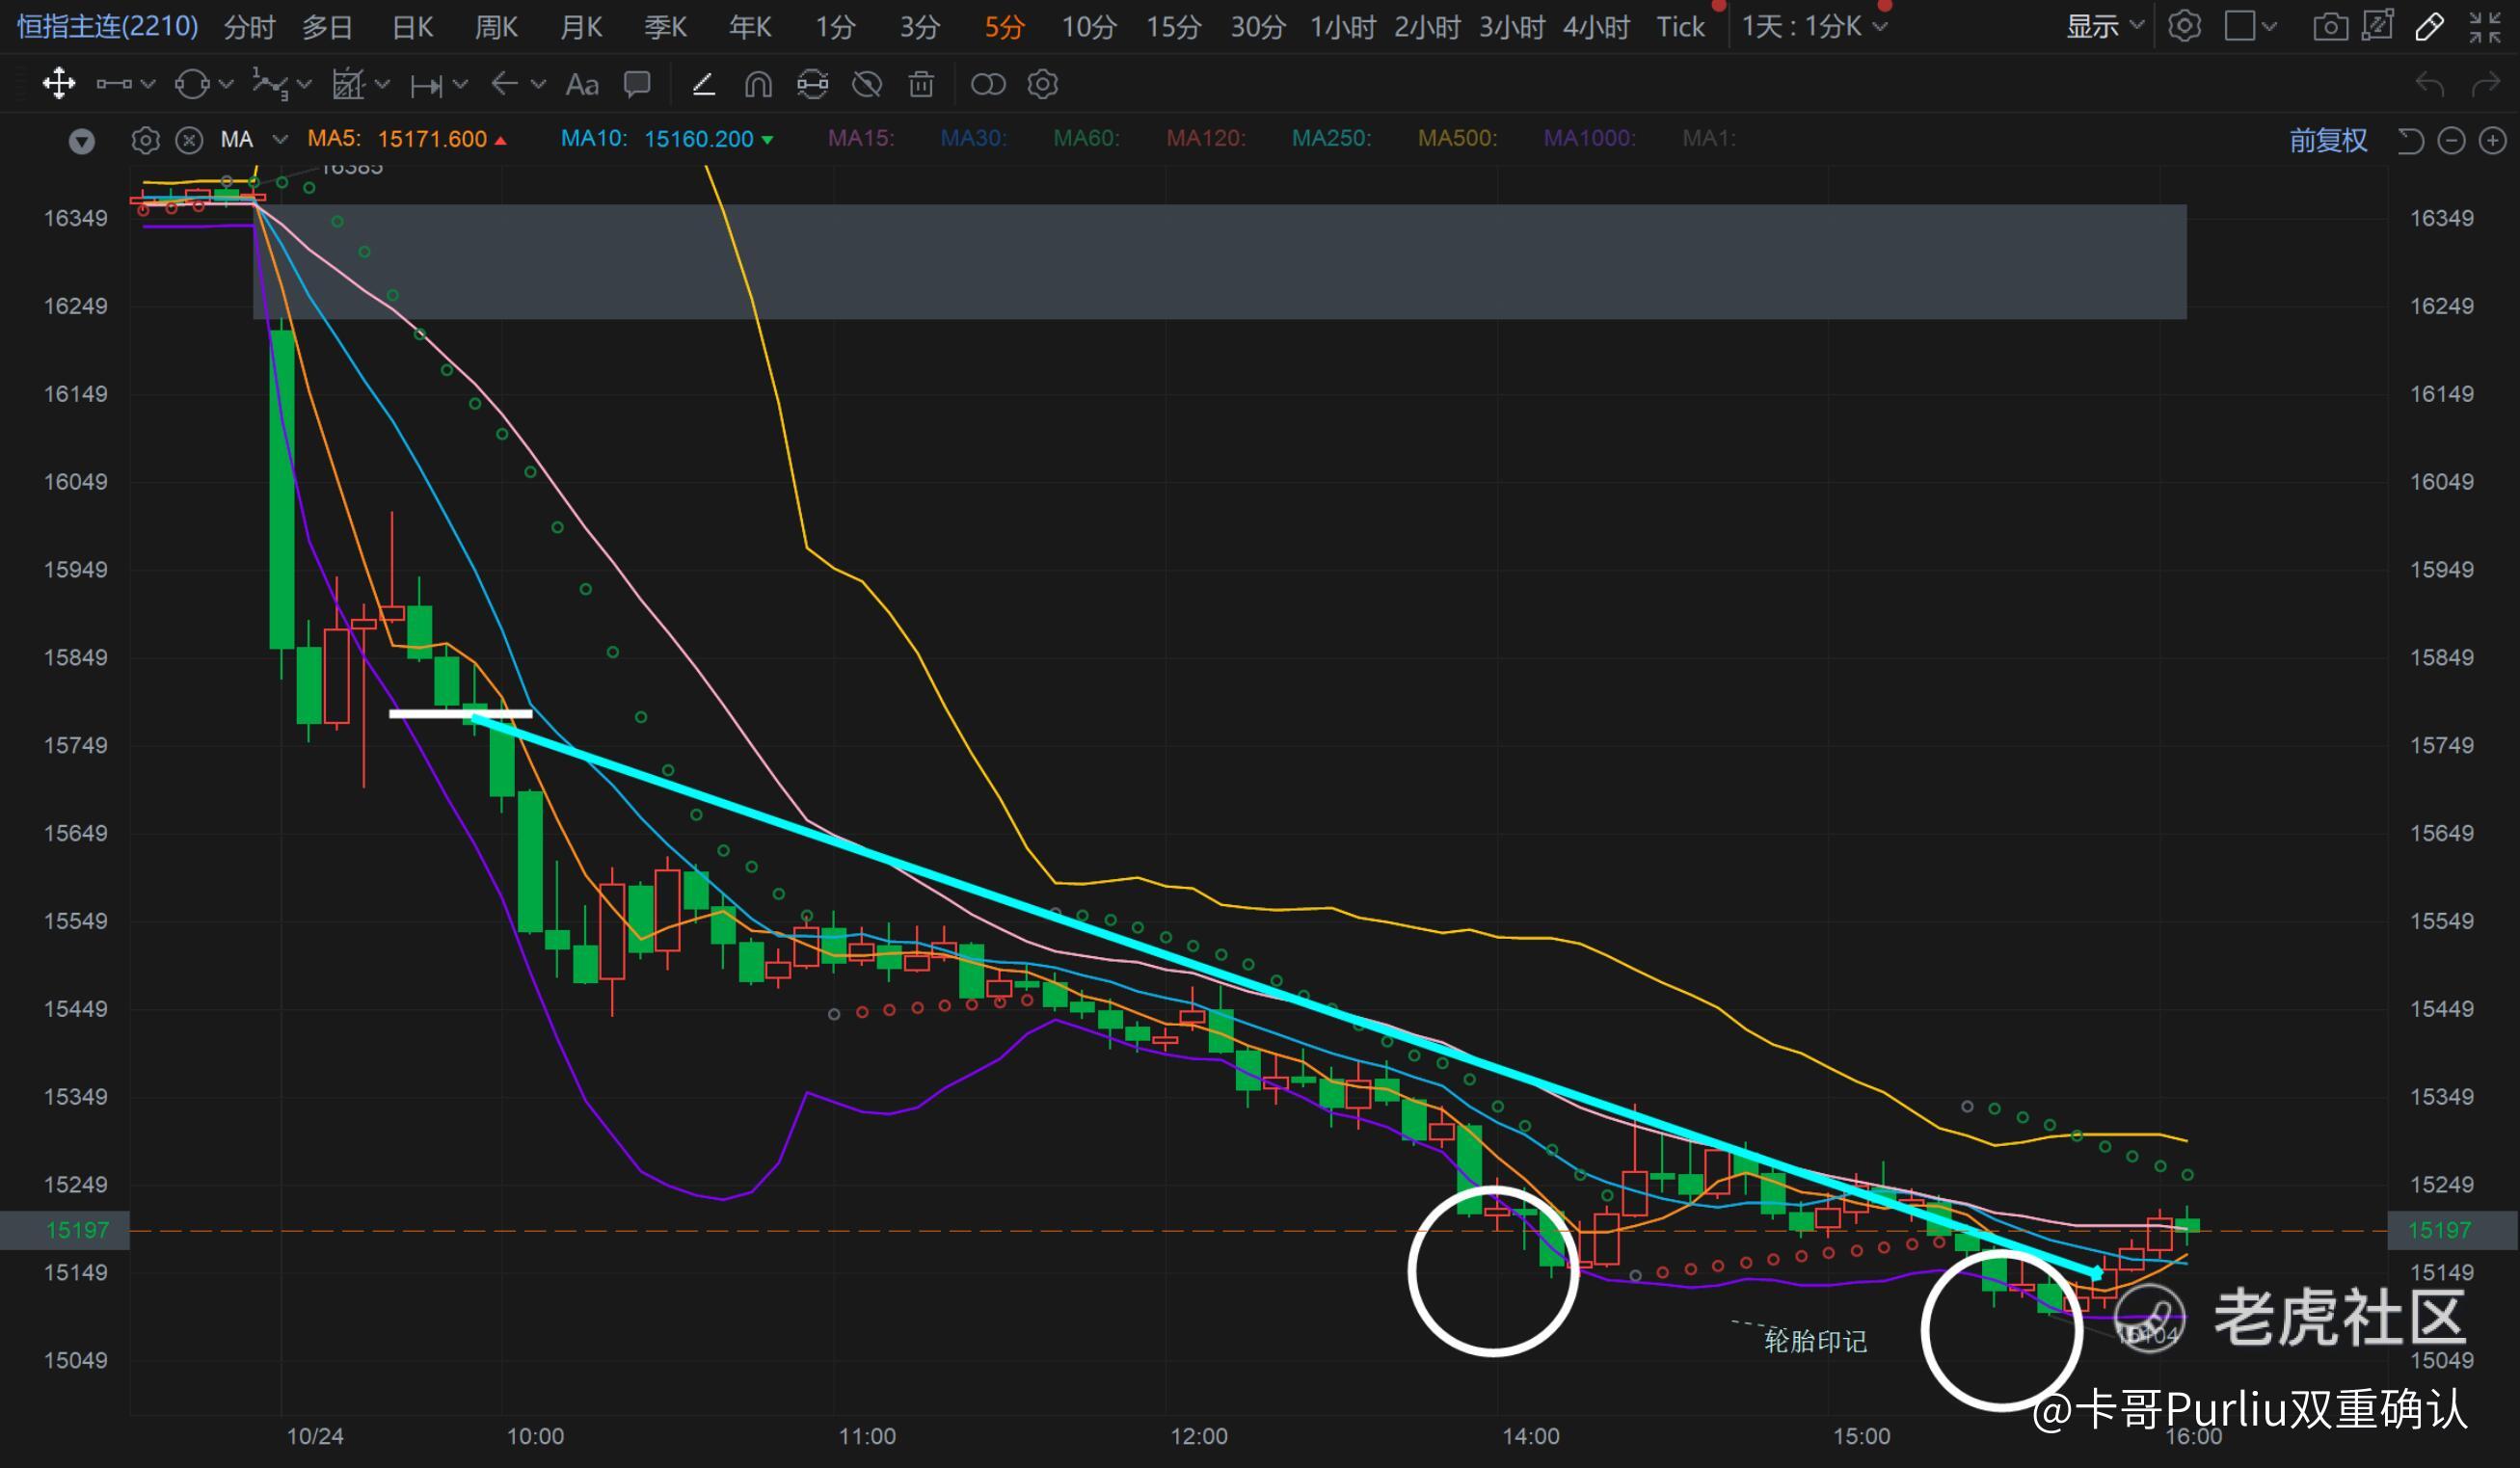
Task: Open the line style pencil tool
Action: (x=704, y=84)
